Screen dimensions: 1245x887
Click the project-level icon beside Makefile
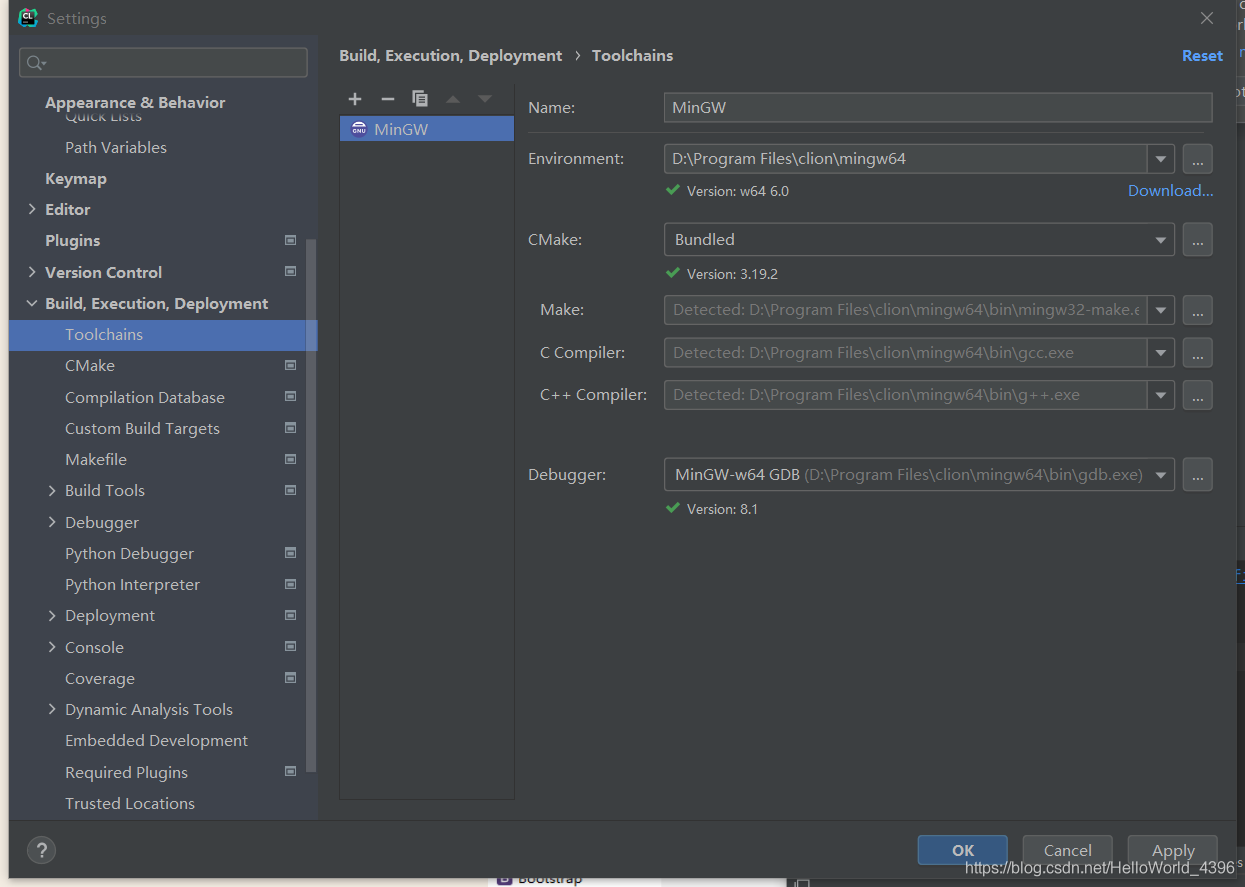(290, 459)
